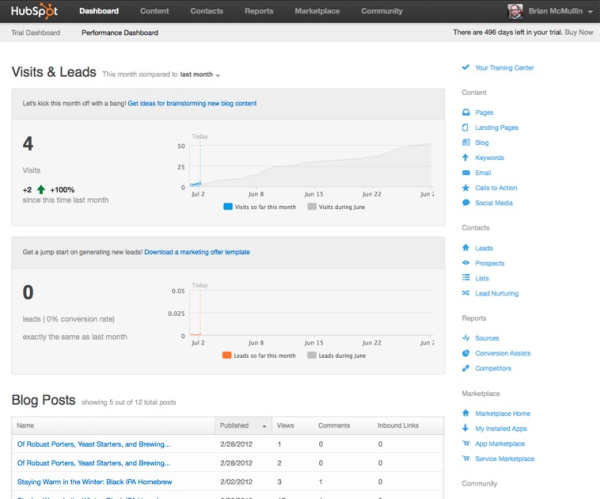Switch to the Performance Dashboard tab

tap(120, 33)
